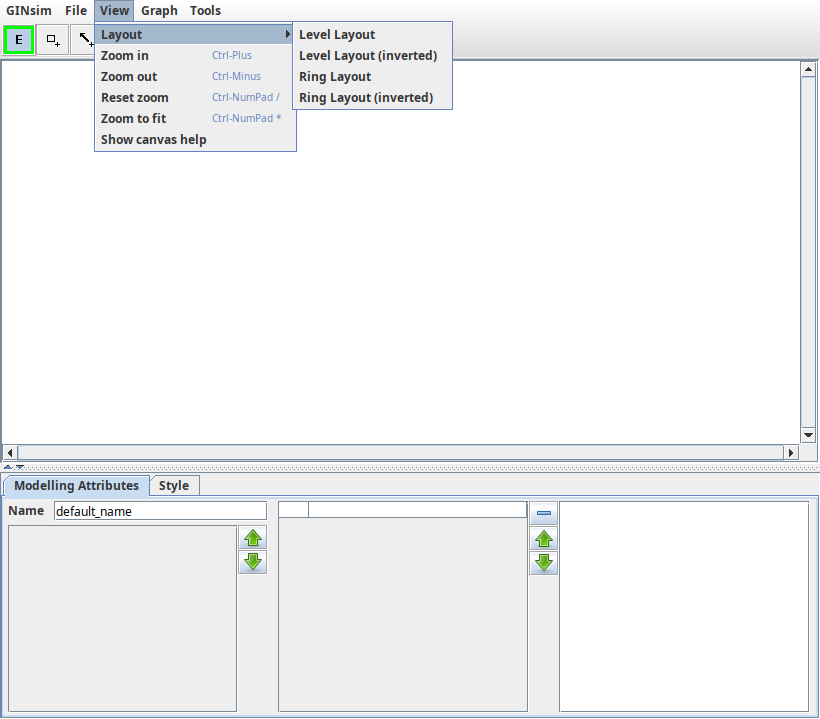Viewport: 820px width, 719px height.
Task: Toggle the green-highlighted E edit mode button
Action: tap(18, 40)
